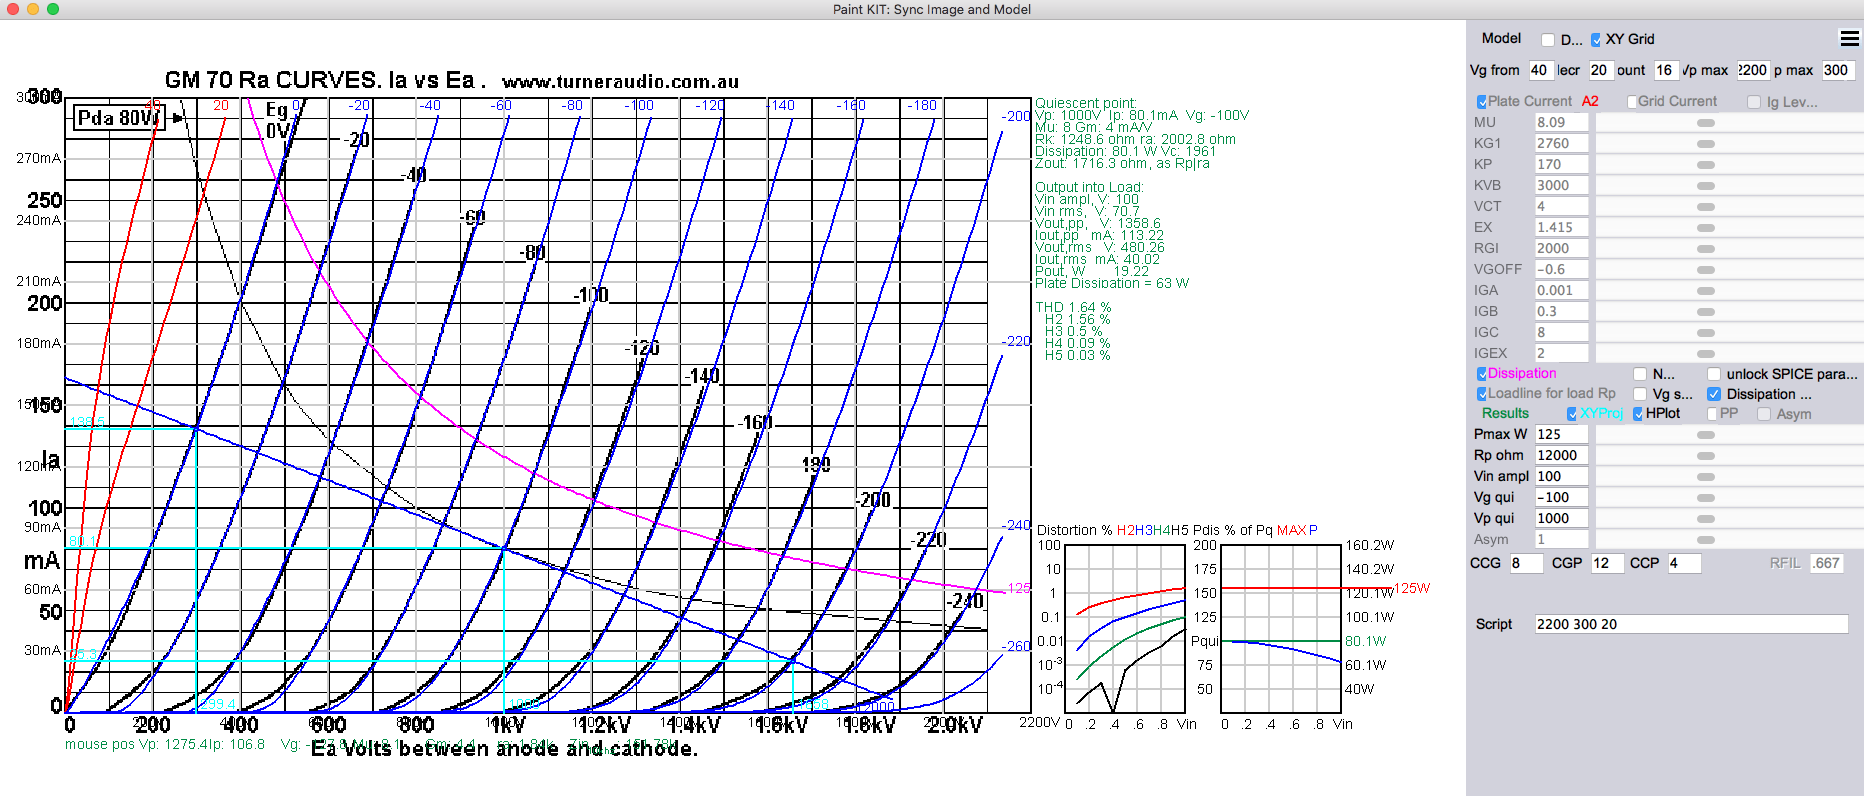Open the hamburger menu in Model panel

tap(1850, 39)
